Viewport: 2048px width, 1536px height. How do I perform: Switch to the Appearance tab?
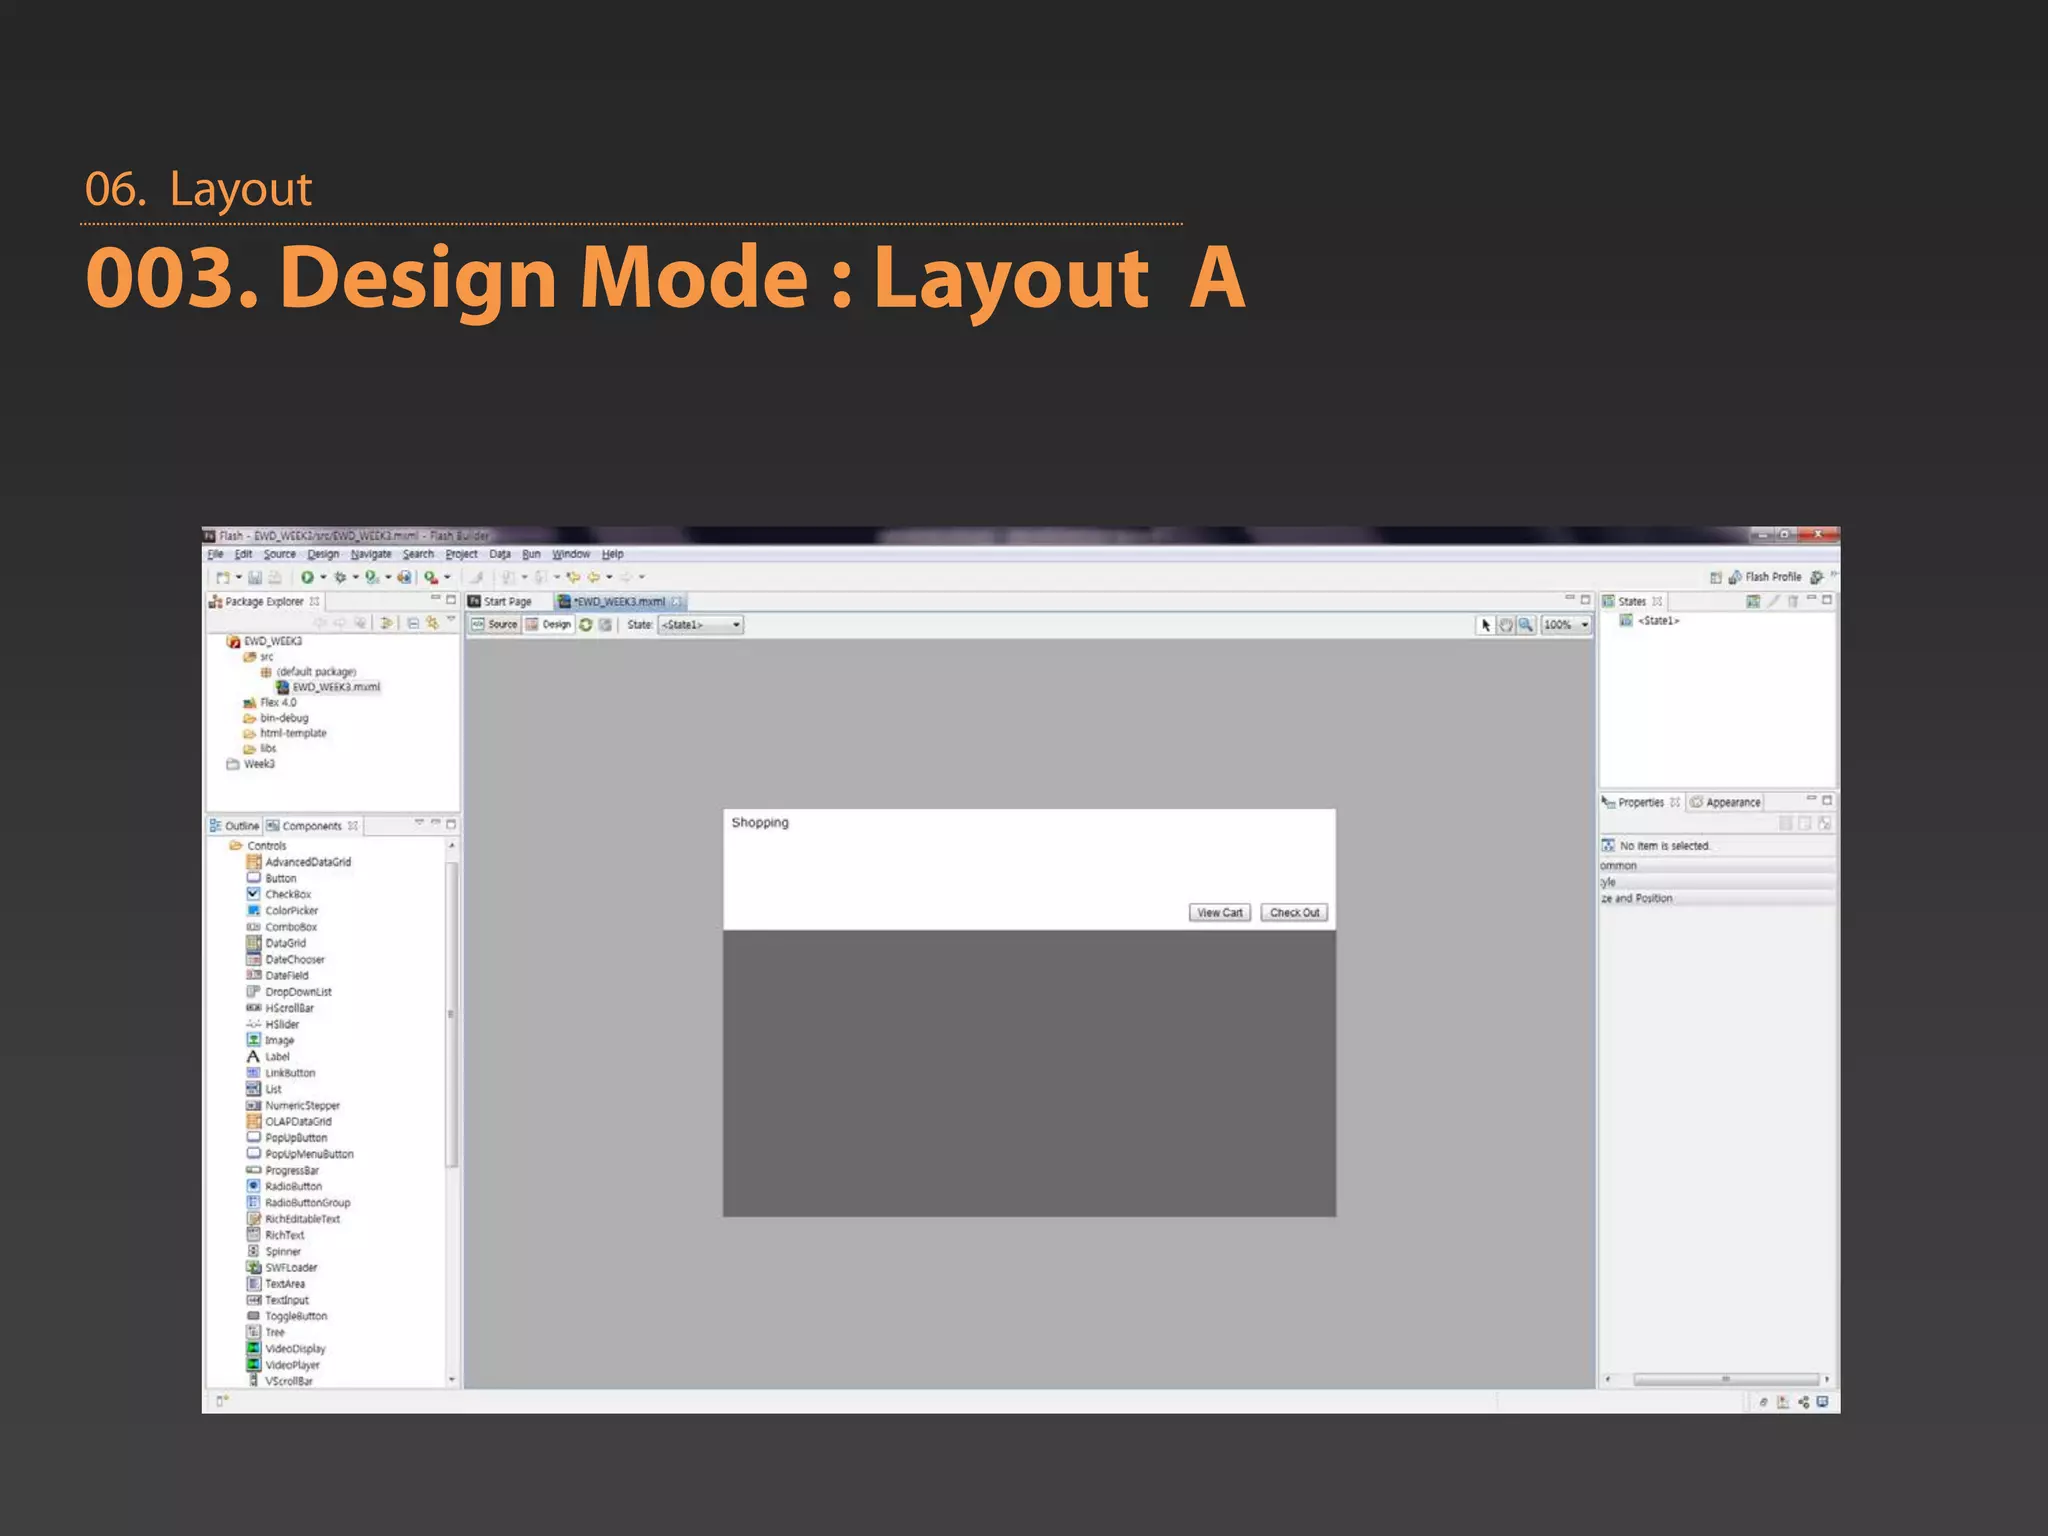click(1725, 802)
